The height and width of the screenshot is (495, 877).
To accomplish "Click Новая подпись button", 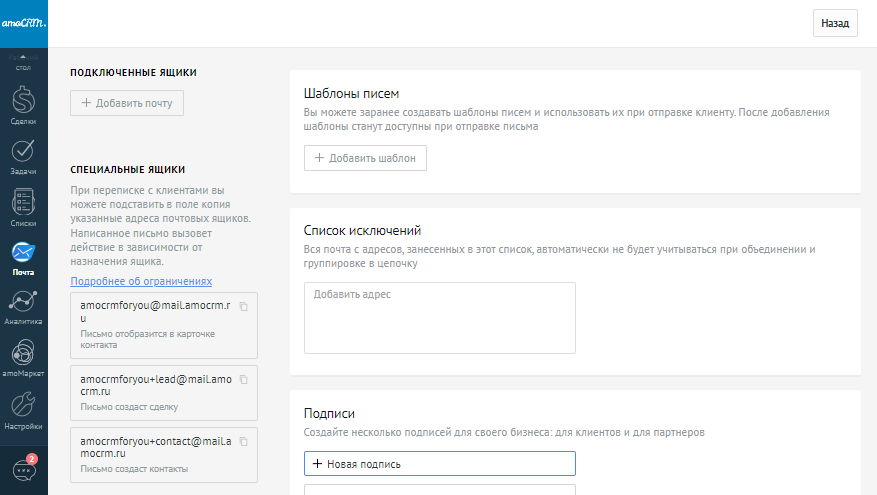I will tap(439, 464).
